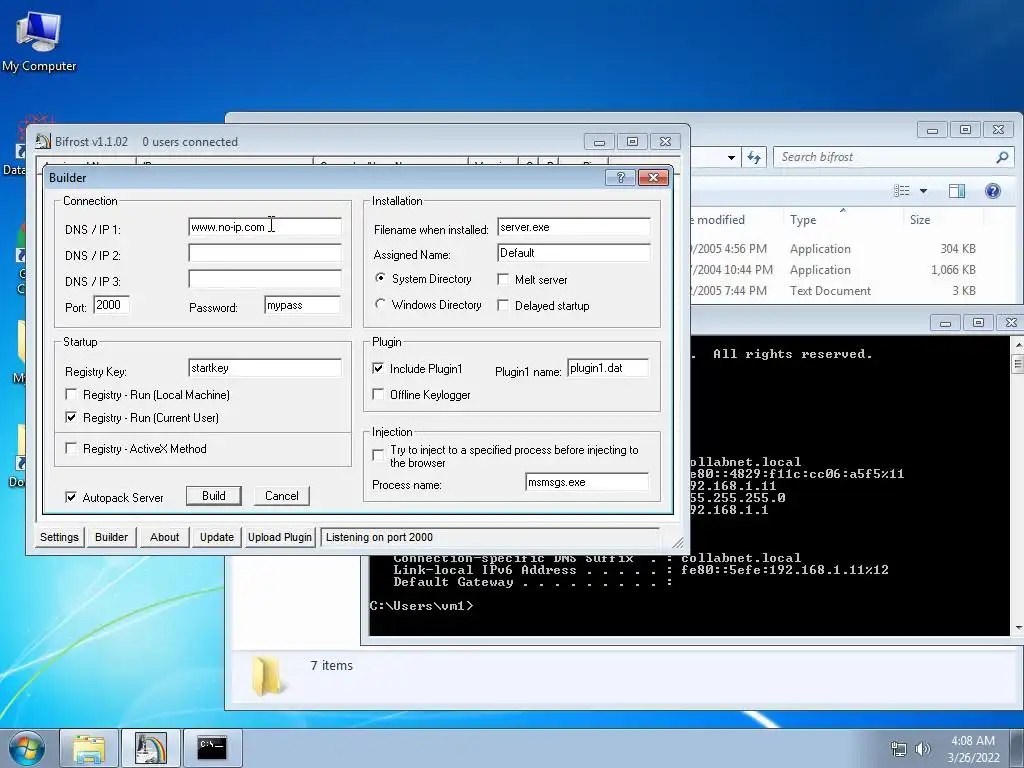Open the view options dropdown arrow in Explorer

[923, 191]
